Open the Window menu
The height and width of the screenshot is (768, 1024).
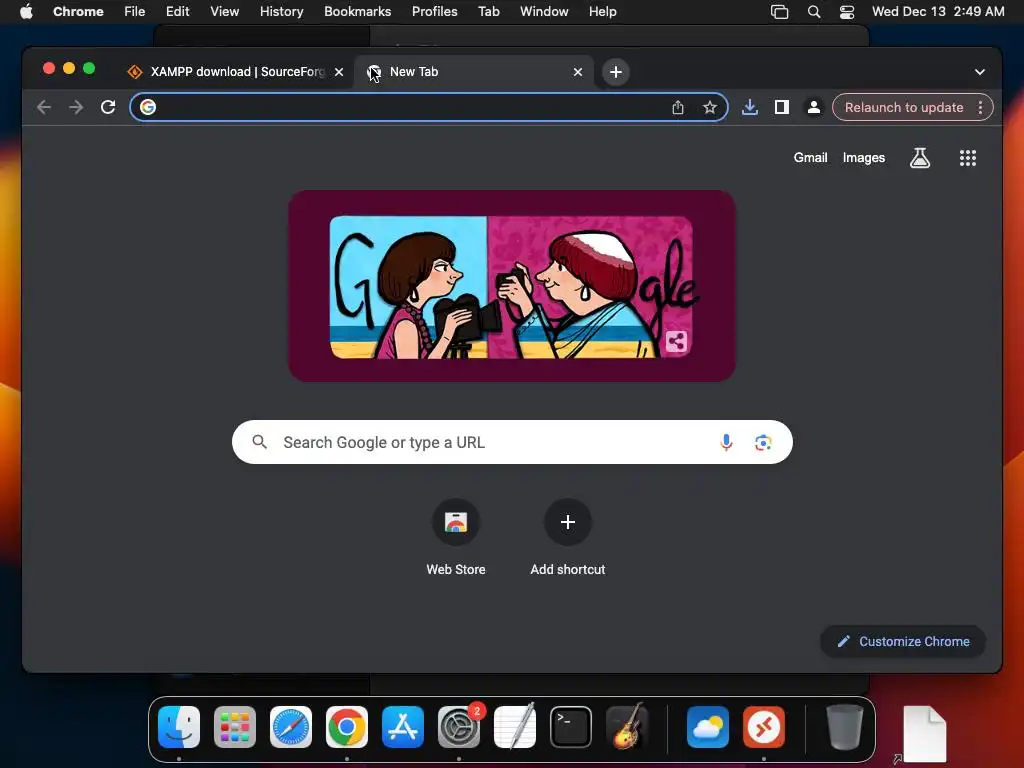[544, 11]
